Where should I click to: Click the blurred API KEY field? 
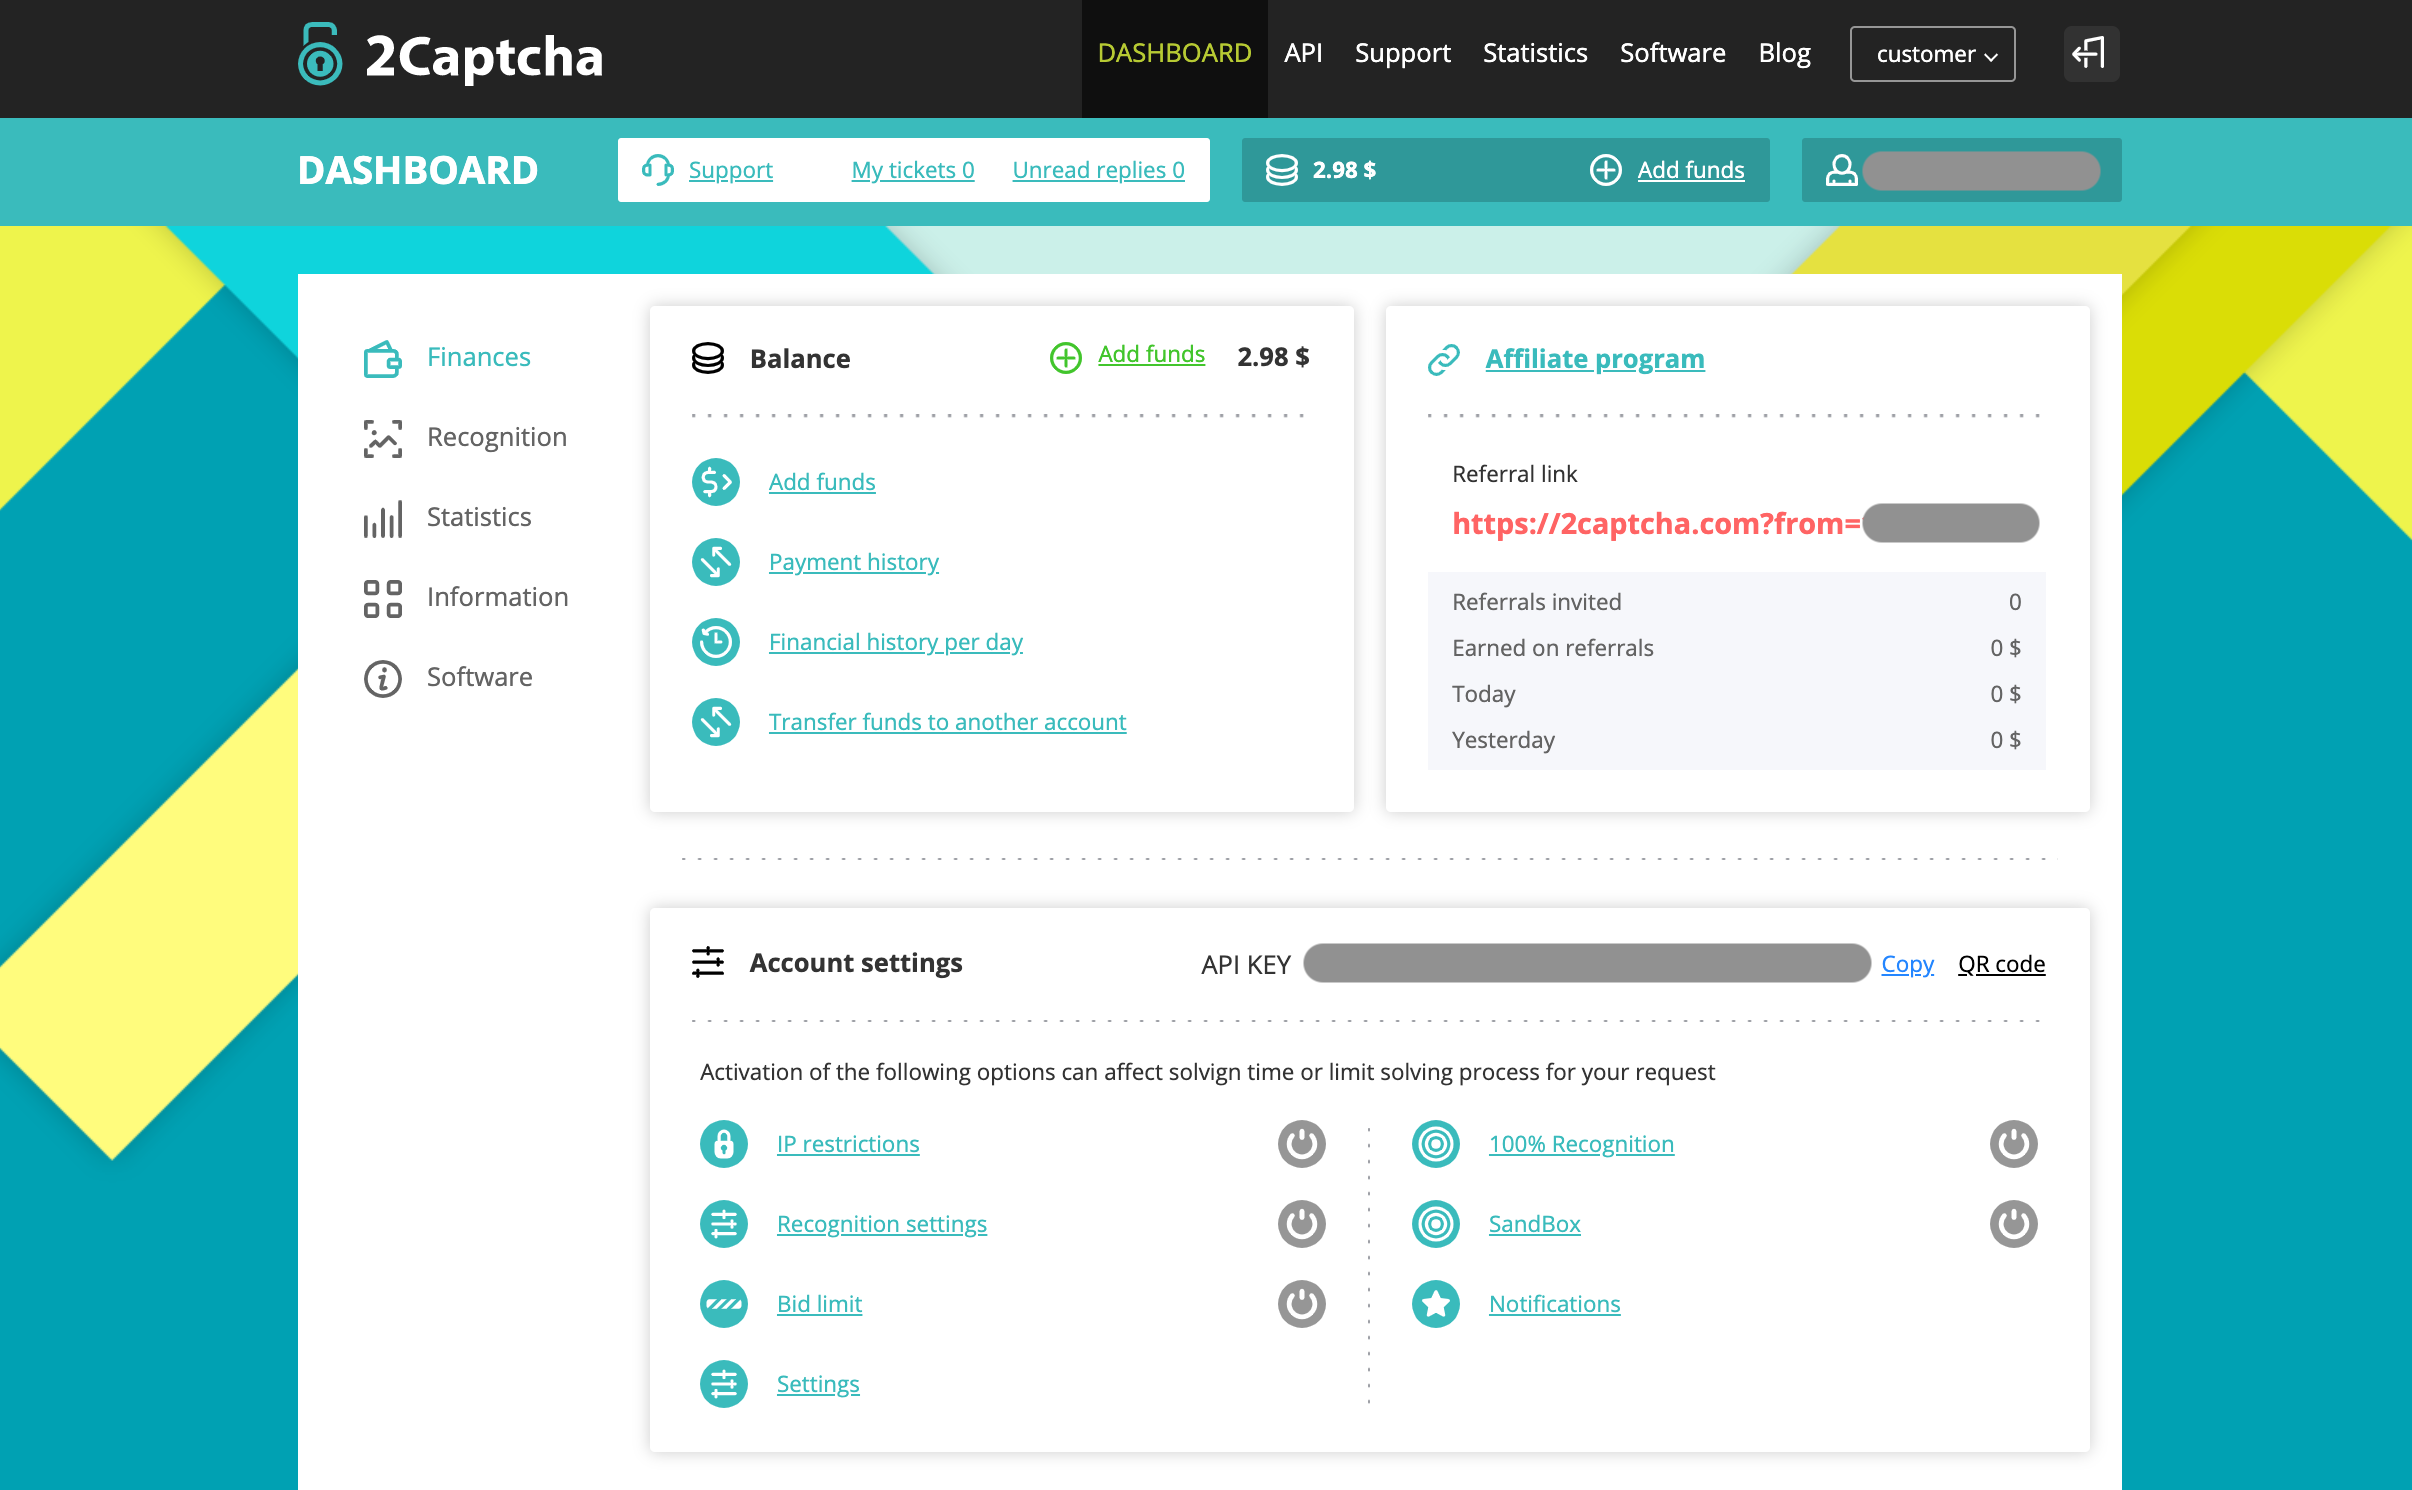(1586, 963)
